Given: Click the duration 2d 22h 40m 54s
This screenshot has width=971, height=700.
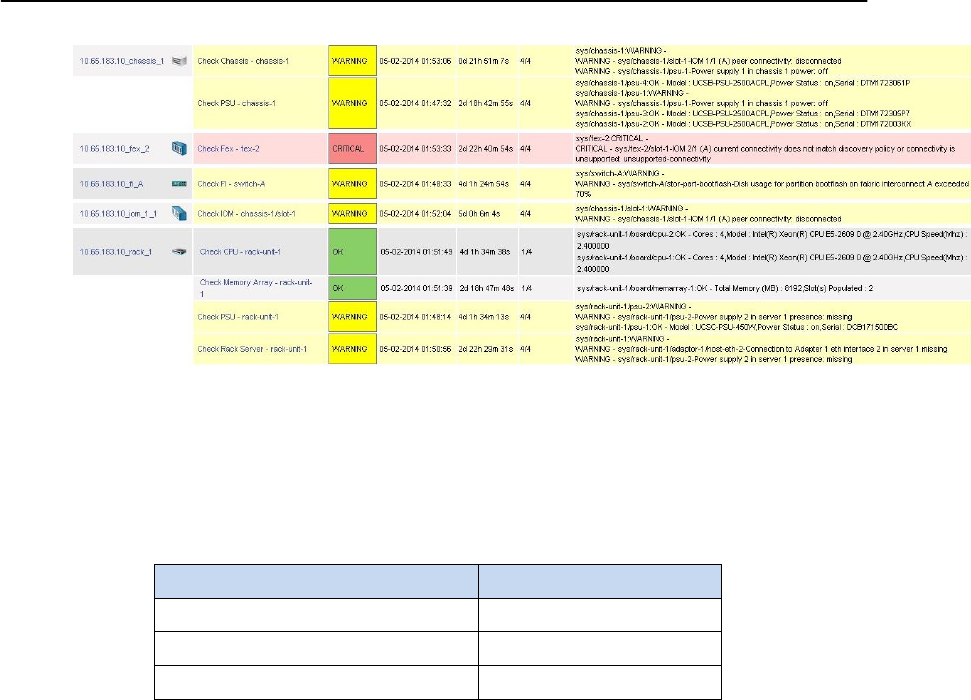Looking at the screenshot, I should 486,149.
